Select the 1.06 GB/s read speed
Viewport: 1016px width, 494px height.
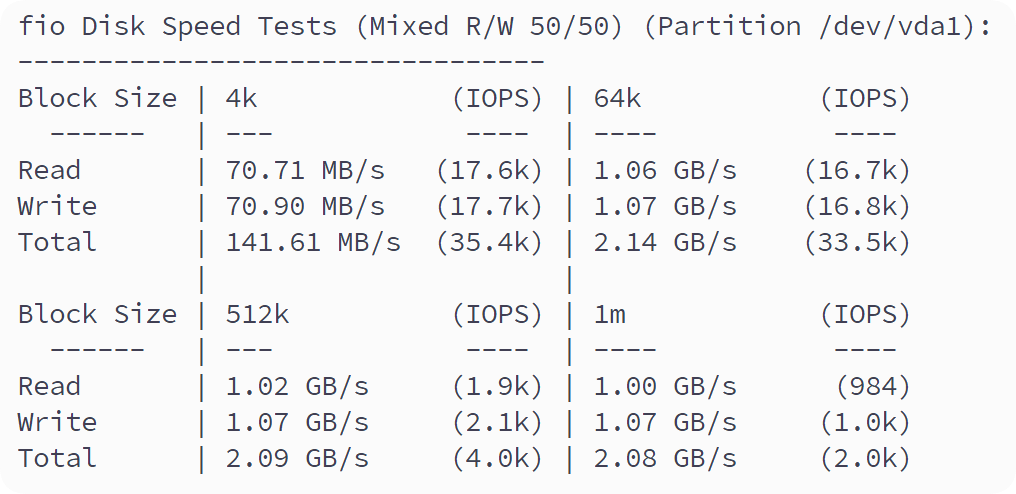(x=665, y=170)
